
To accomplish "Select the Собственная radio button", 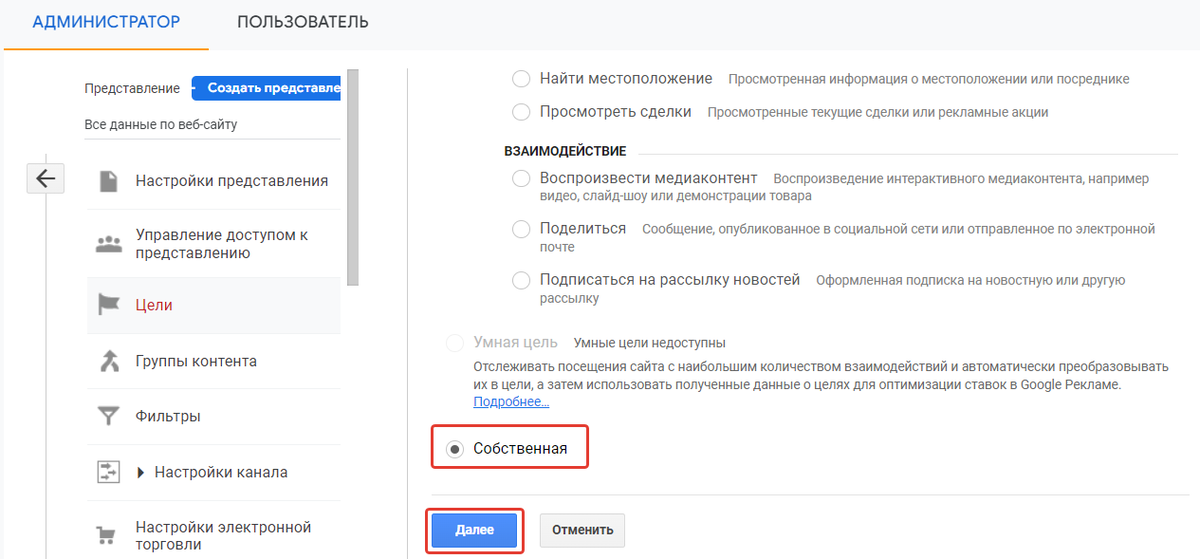I will pyautogui.click(x=455, y=449).
